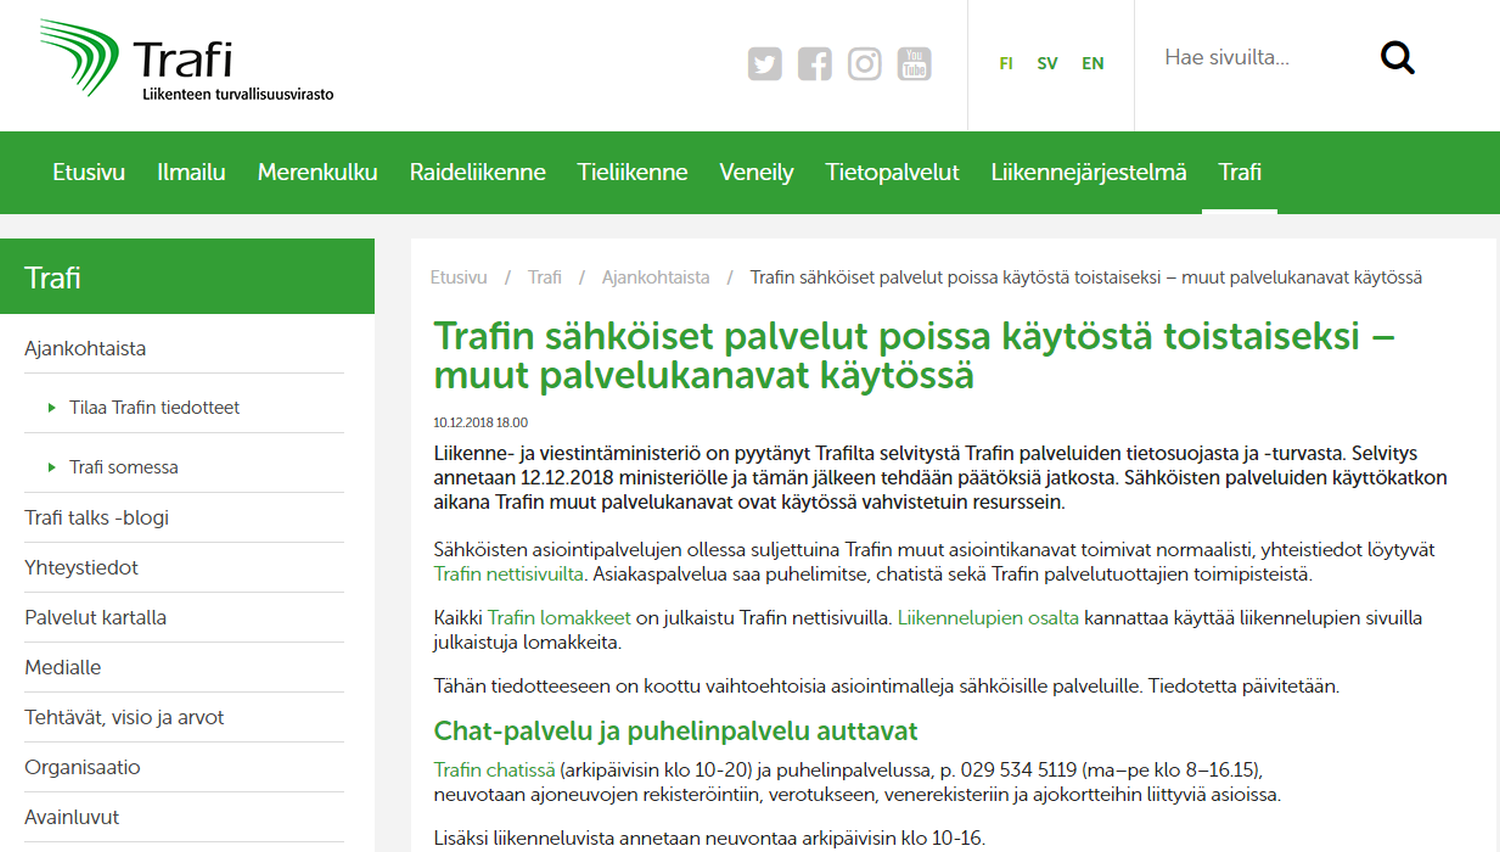Open Merenkulku navigation item
Image resolution: width=1500 pixels, height=852 pixels.
pos(317,172)
